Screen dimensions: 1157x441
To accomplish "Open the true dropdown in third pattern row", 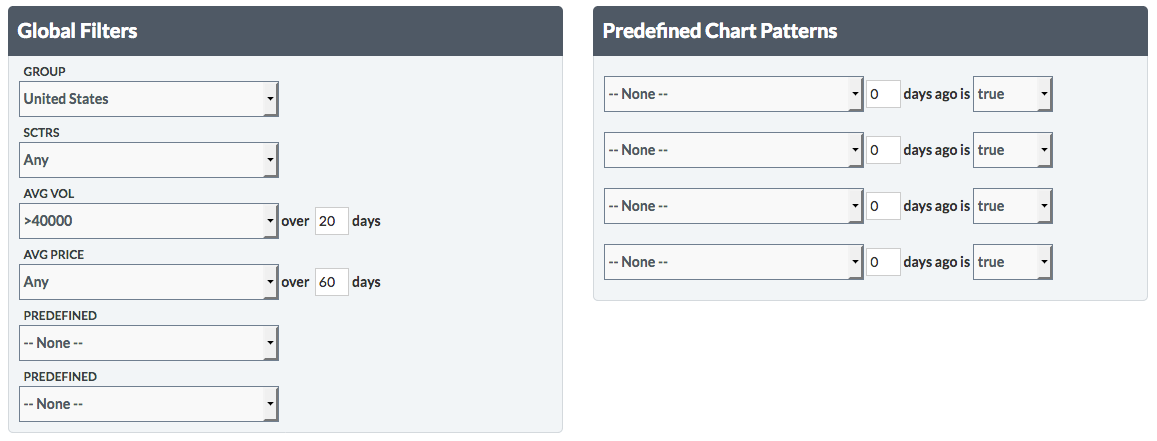I will [1012, 206].
